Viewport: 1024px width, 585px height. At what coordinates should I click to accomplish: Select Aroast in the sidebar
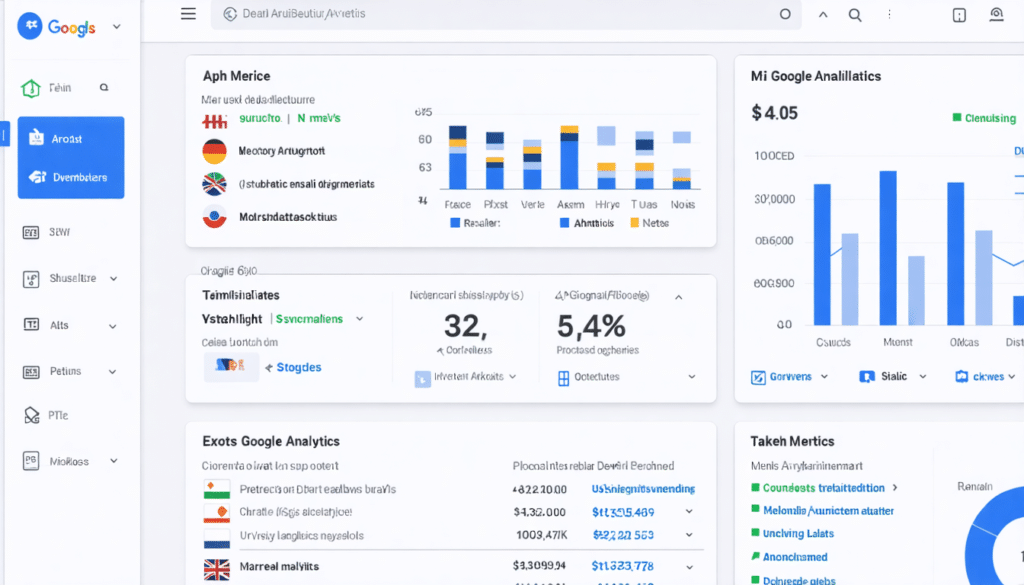pyautogui.click(x=71, y=138)
